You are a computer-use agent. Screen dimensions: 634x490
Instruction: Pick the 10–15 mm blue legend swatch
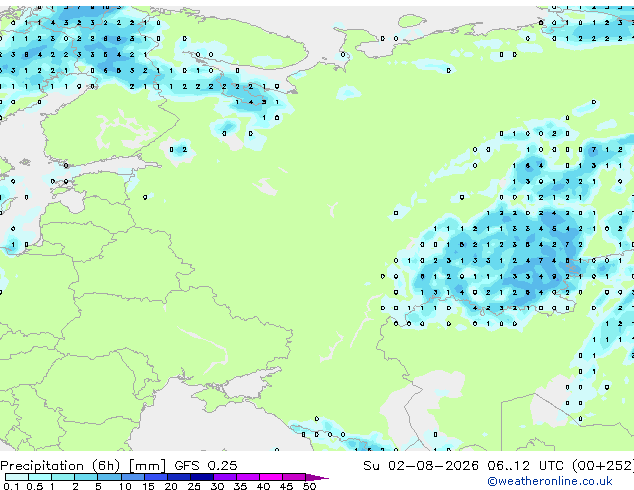[133, 477]
